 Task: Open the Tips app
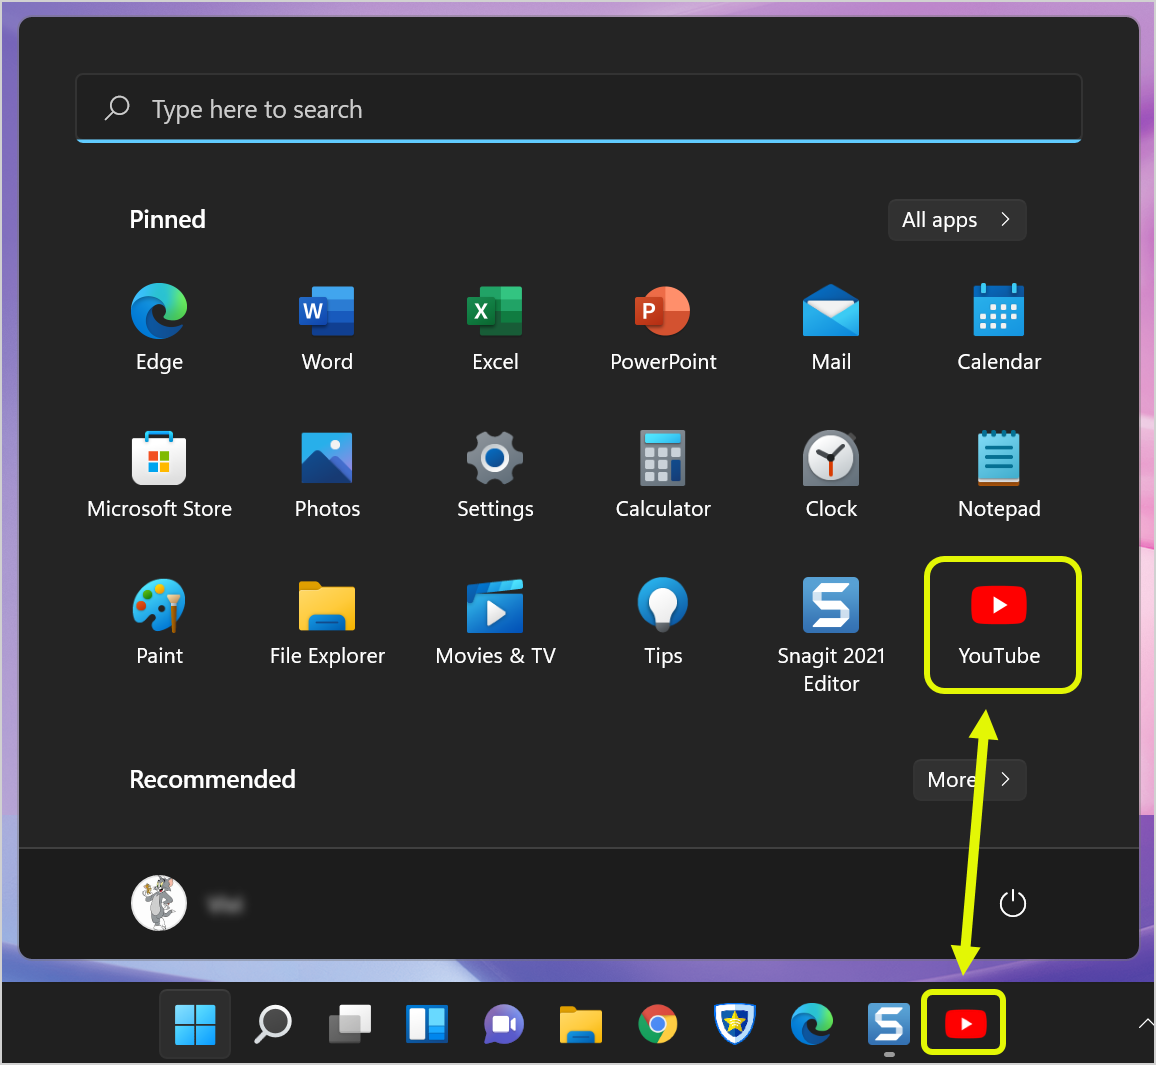664,622
